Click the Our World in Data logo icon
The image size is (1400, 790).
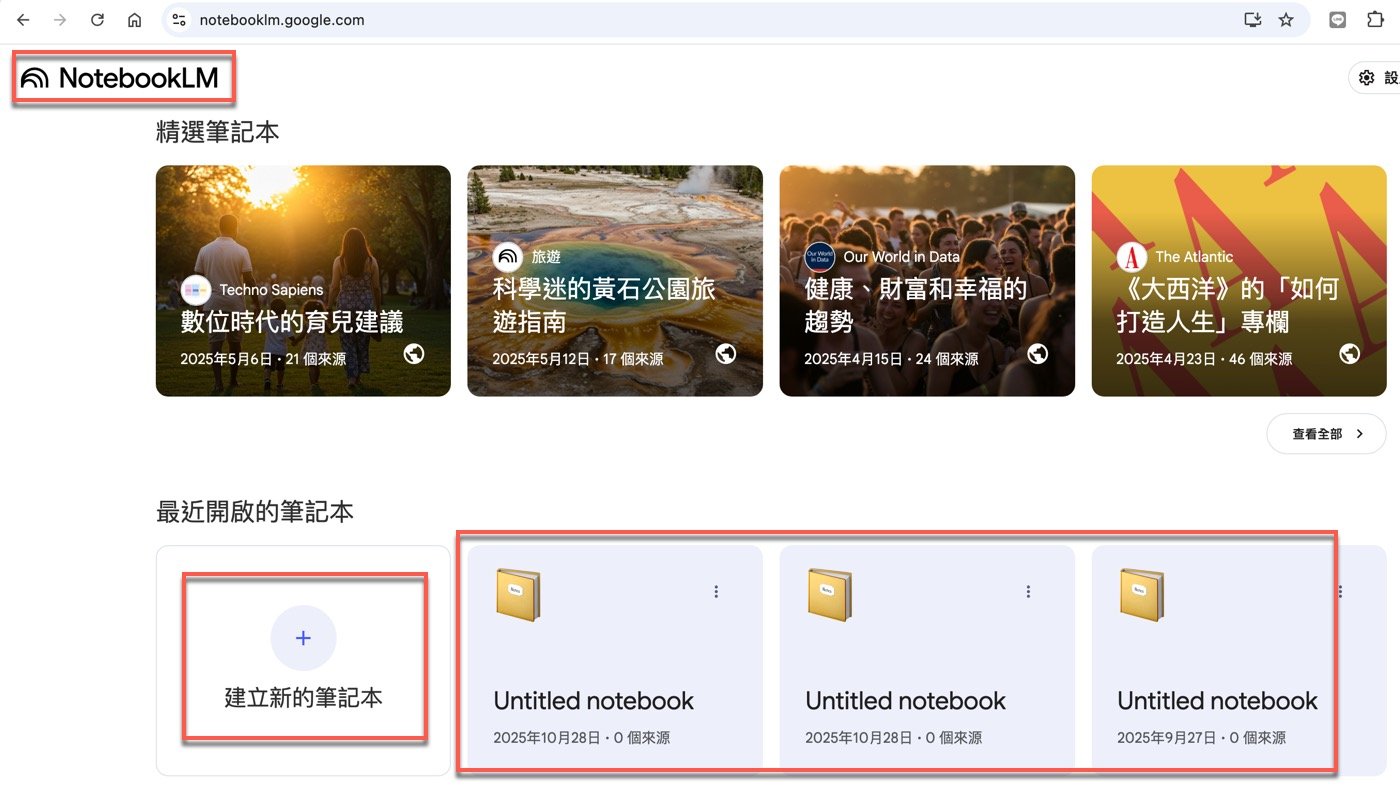click(819, 257)
